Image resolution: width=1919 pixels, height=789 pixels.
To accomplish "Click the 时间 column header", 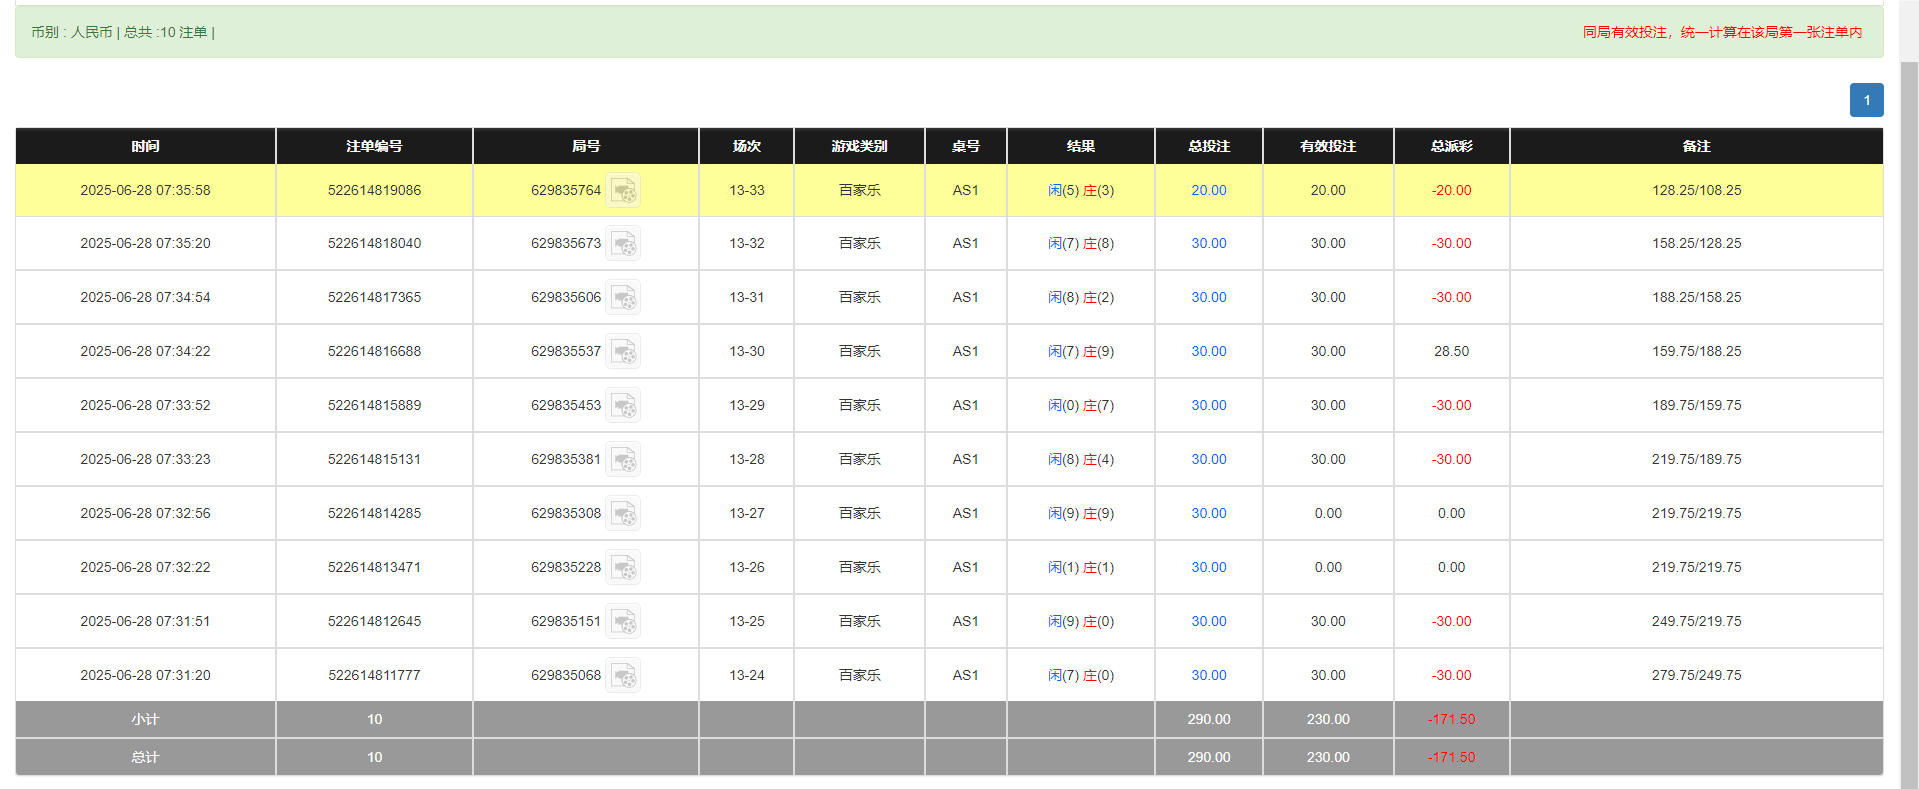I will [x=145, y=146].
